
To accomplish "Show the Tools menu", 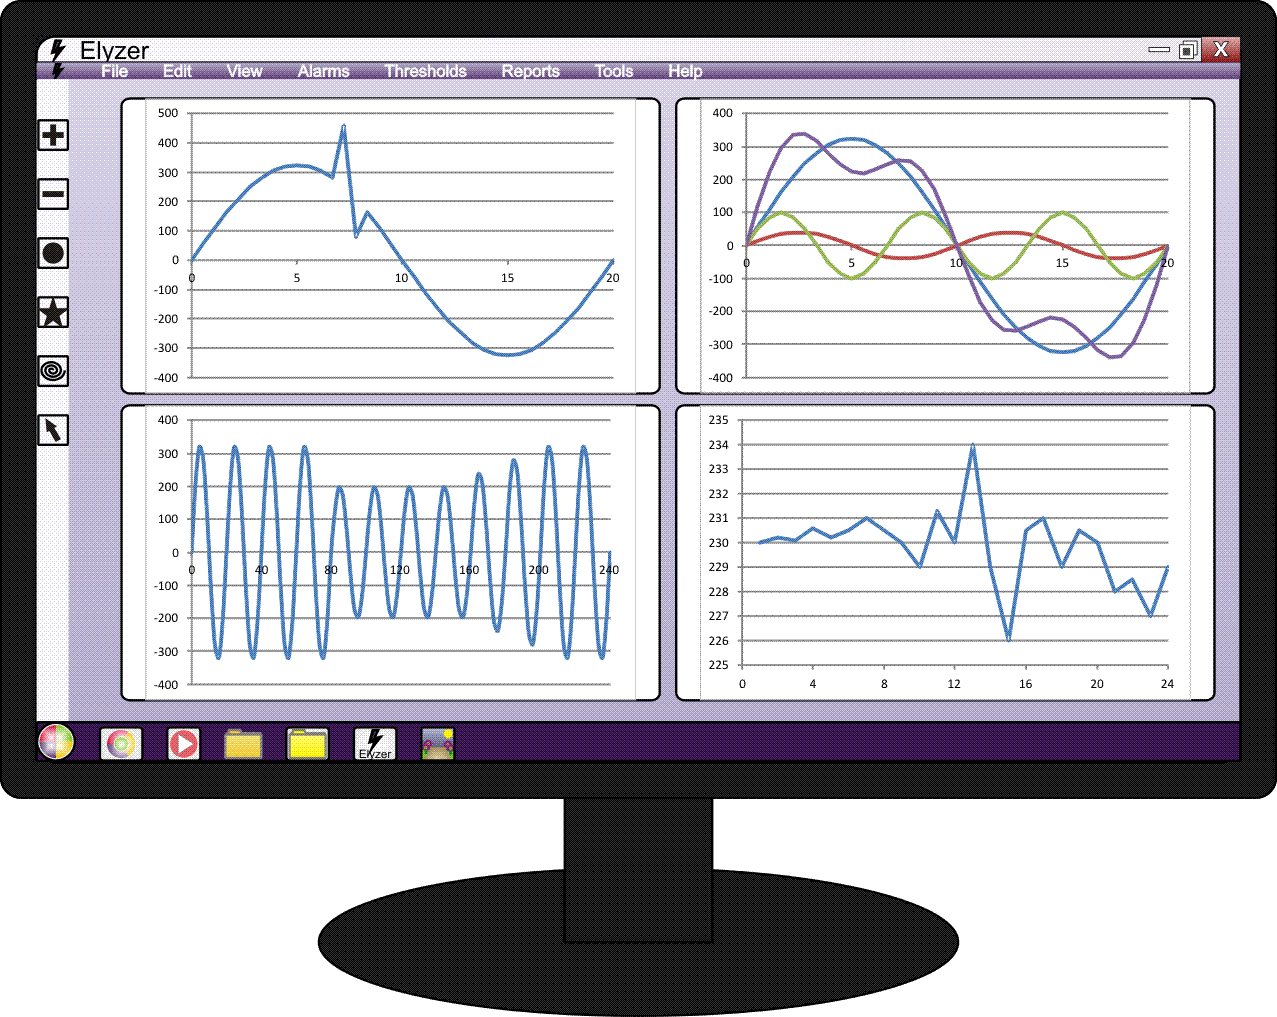I will [x=613, y=72].
